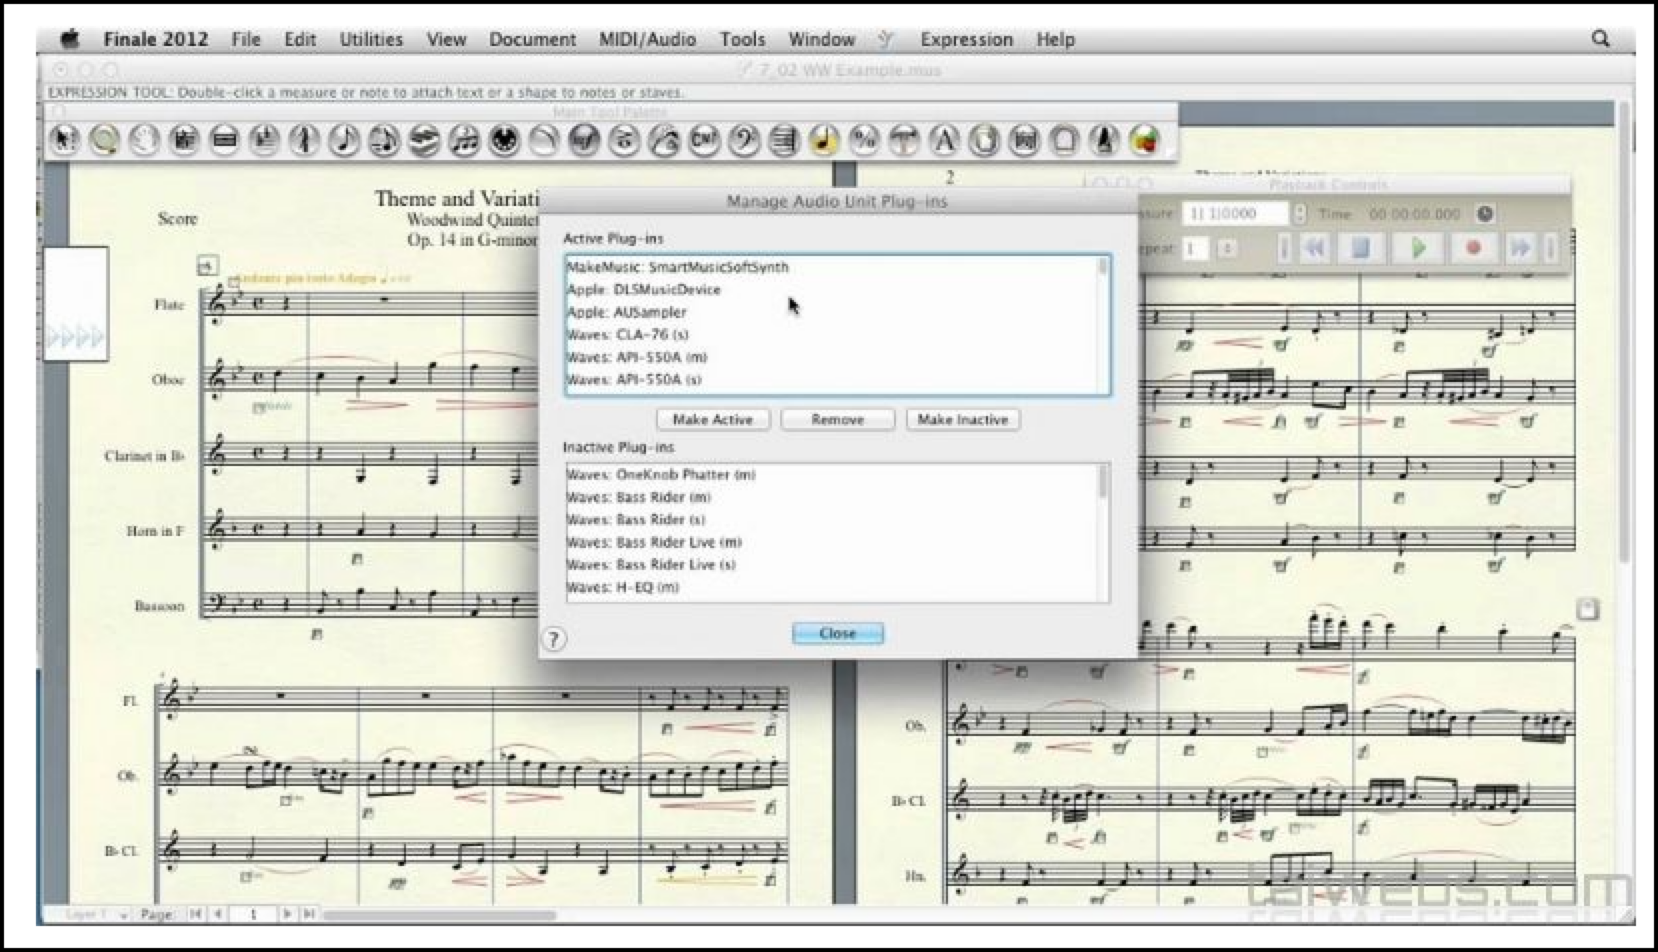This screenshot has width=1658, height=952.
Task: Select the Chord CM7 tool
Action: [704, 140]
